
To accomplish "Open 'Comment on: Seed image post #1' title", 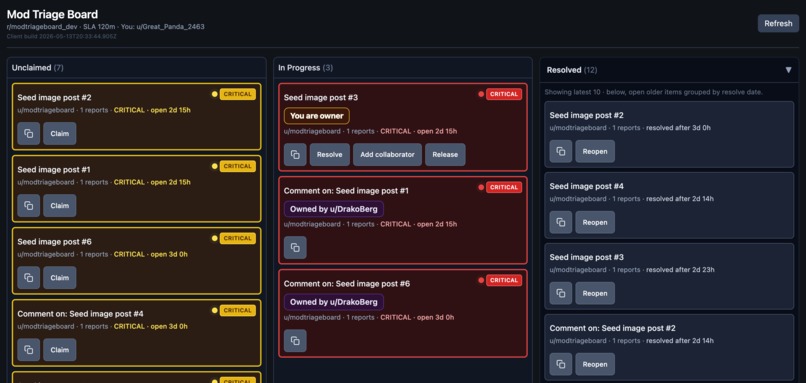I will point(346,191).
